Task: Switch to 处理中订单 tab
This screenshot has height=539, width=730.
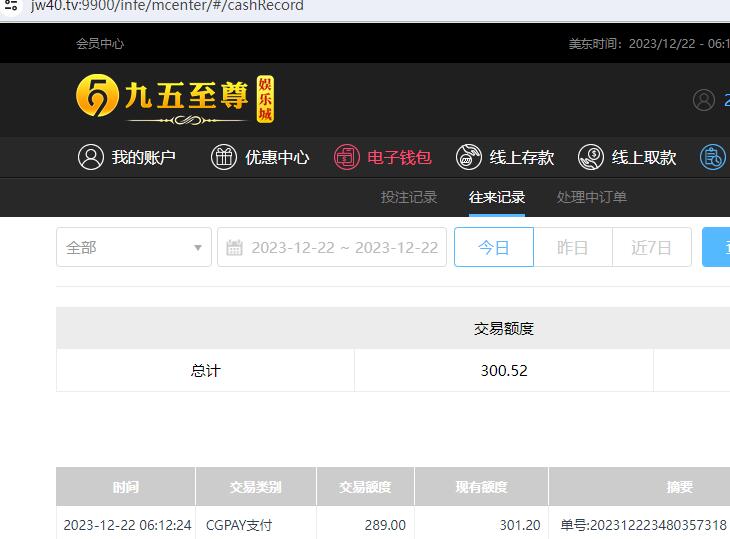Action: point(592,197)
